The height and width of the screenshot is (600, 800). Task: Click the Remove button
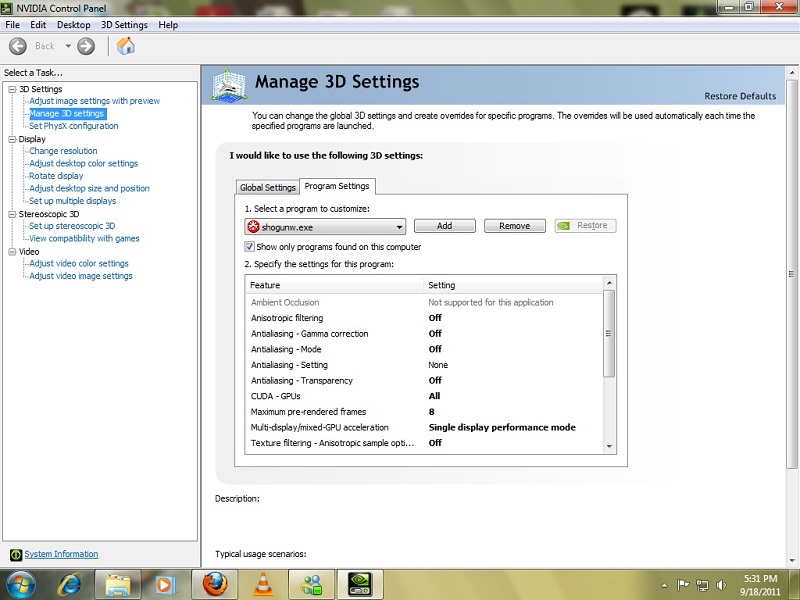coord(514,226)
